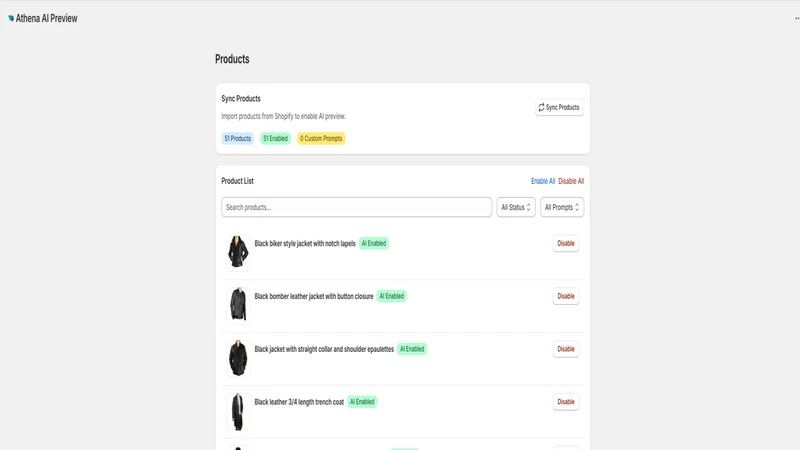
Task: Select the Black bomber leather jacket title
Action: (314, 296)
